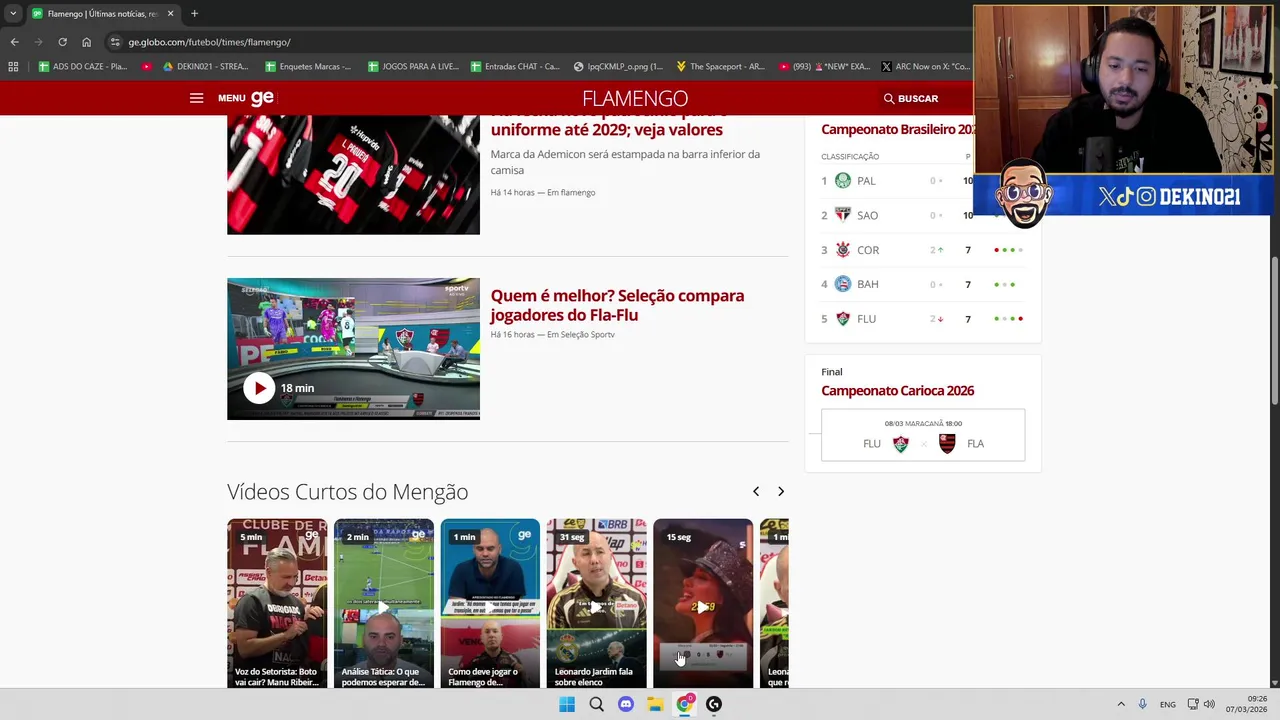Image resolution: width=1280 pixels, height=720 pixels.
Task: Open The Spaceport bookmark
Action: [720, 66]
